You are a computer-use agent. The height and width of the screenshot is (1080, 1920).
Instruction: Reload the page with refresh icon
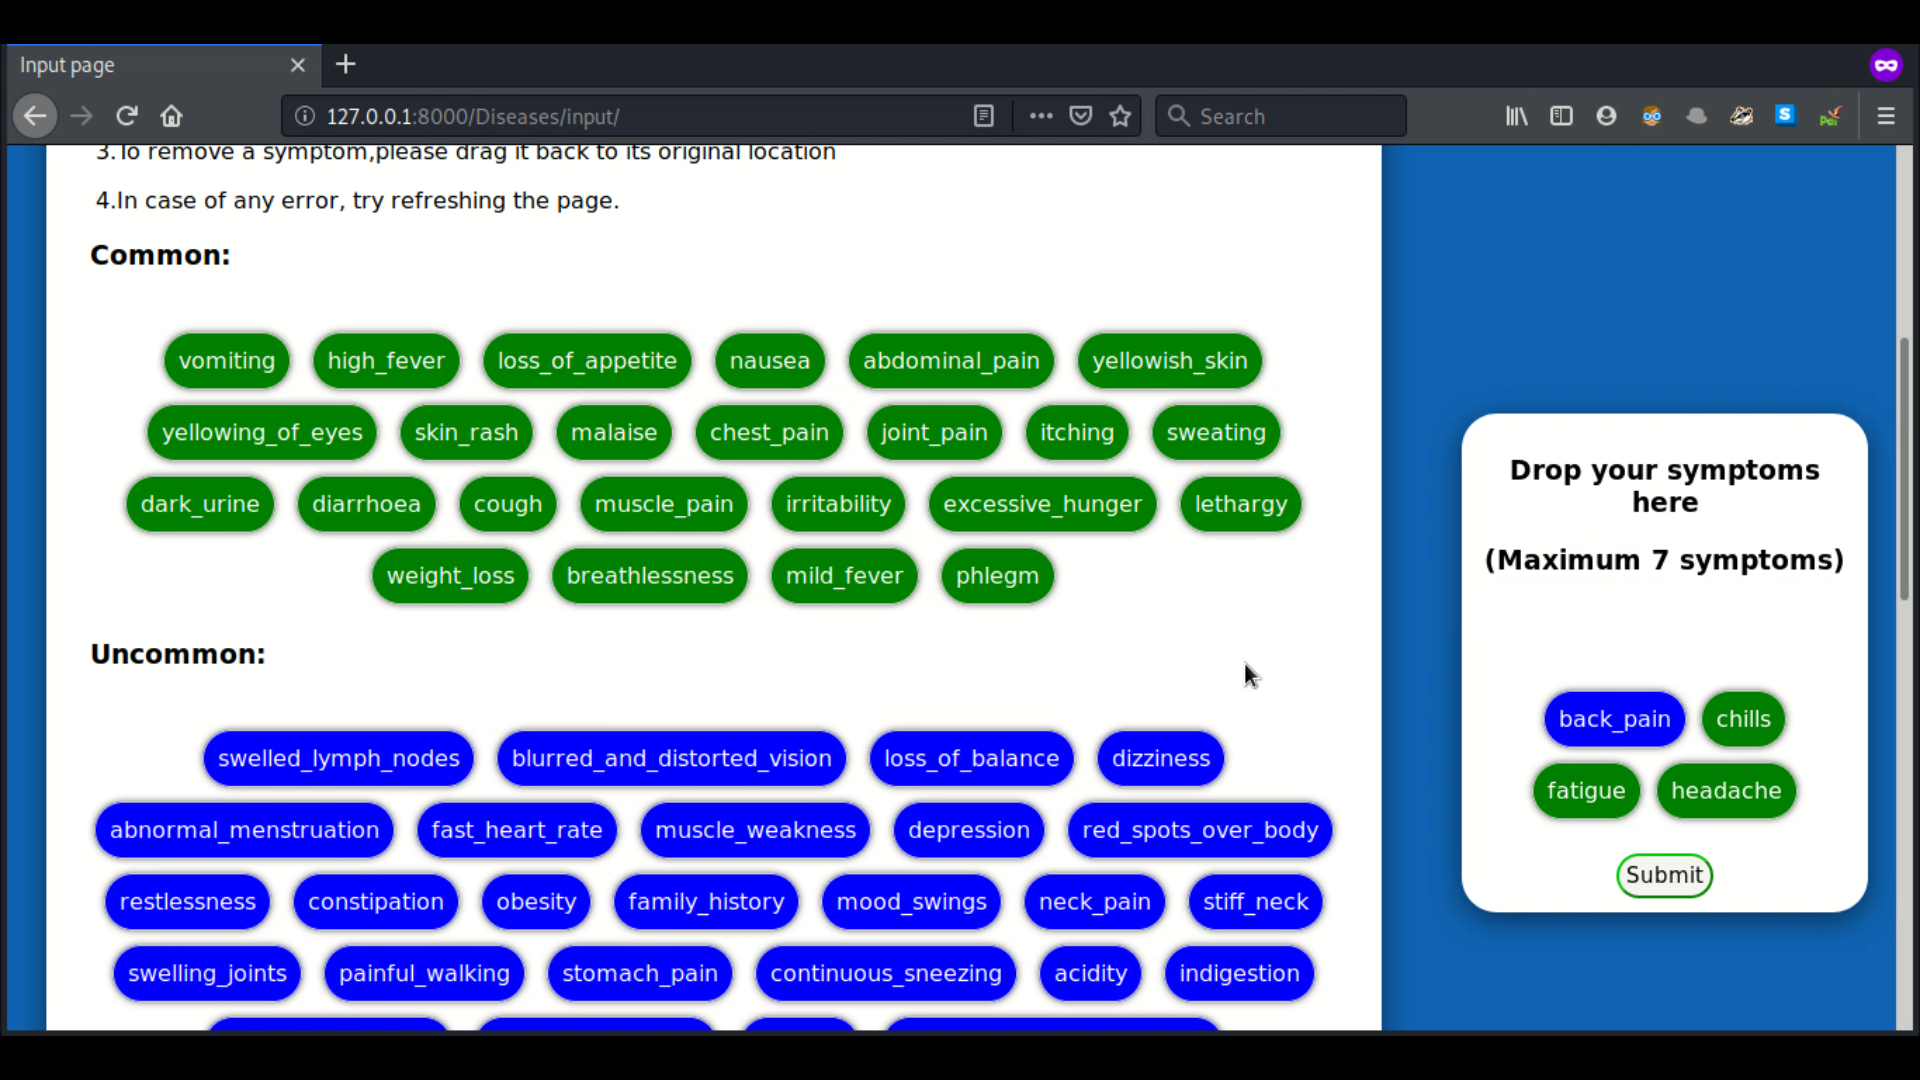click(x=126, y=116)
